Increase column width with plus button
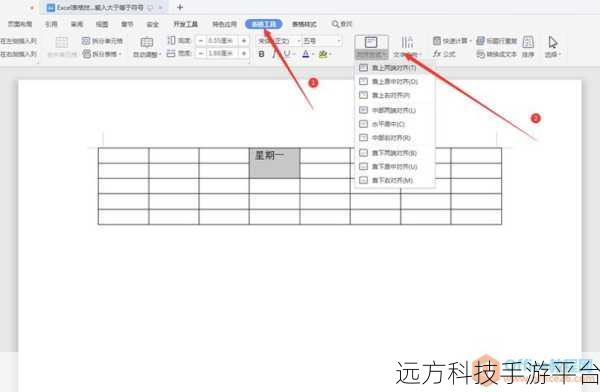Screen dimensions: 600x392 (244, 53)
